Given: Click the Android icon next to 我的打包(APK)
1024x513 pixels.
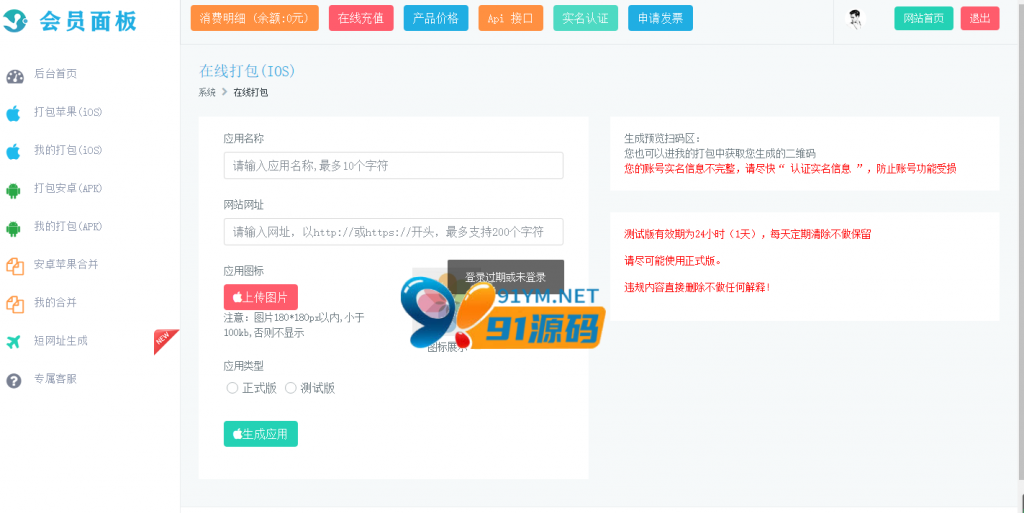Looking at the screenshot, I should click(x=13, y=228).
